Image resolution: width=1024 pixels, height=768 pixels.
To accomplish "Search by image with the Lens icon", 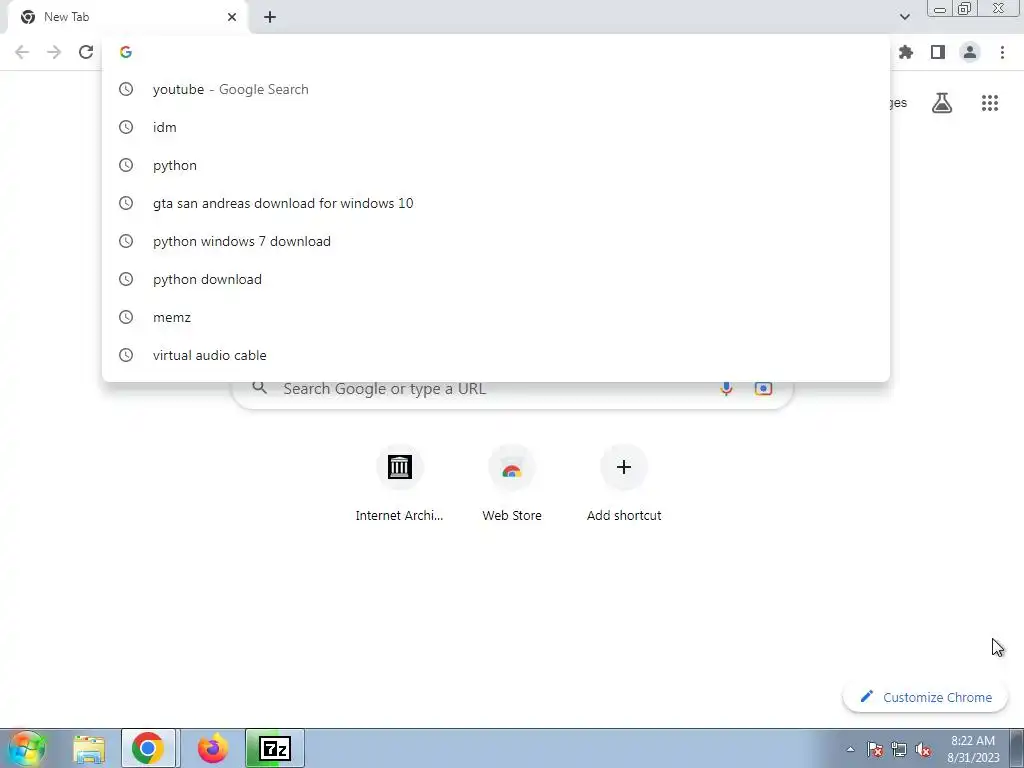I will pos(763,389).
